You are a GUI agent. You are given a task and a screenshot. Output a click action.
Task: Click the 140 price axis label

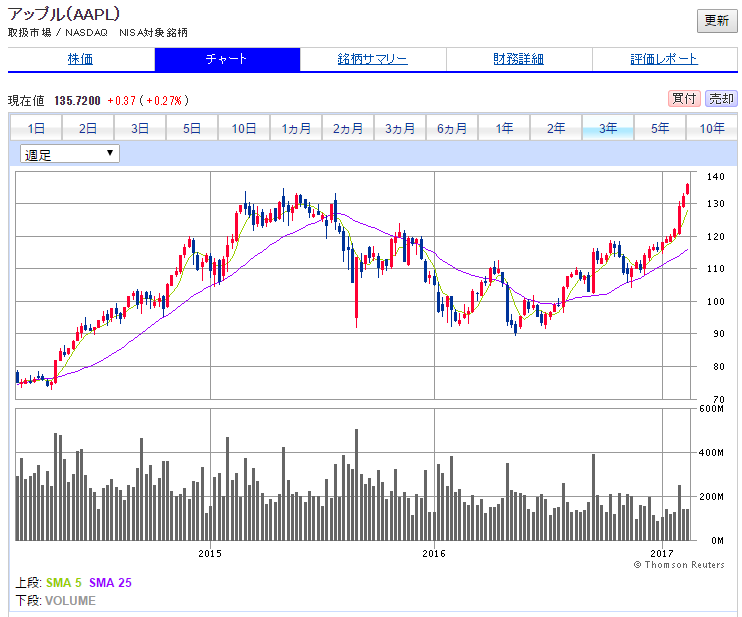point(716,176)
